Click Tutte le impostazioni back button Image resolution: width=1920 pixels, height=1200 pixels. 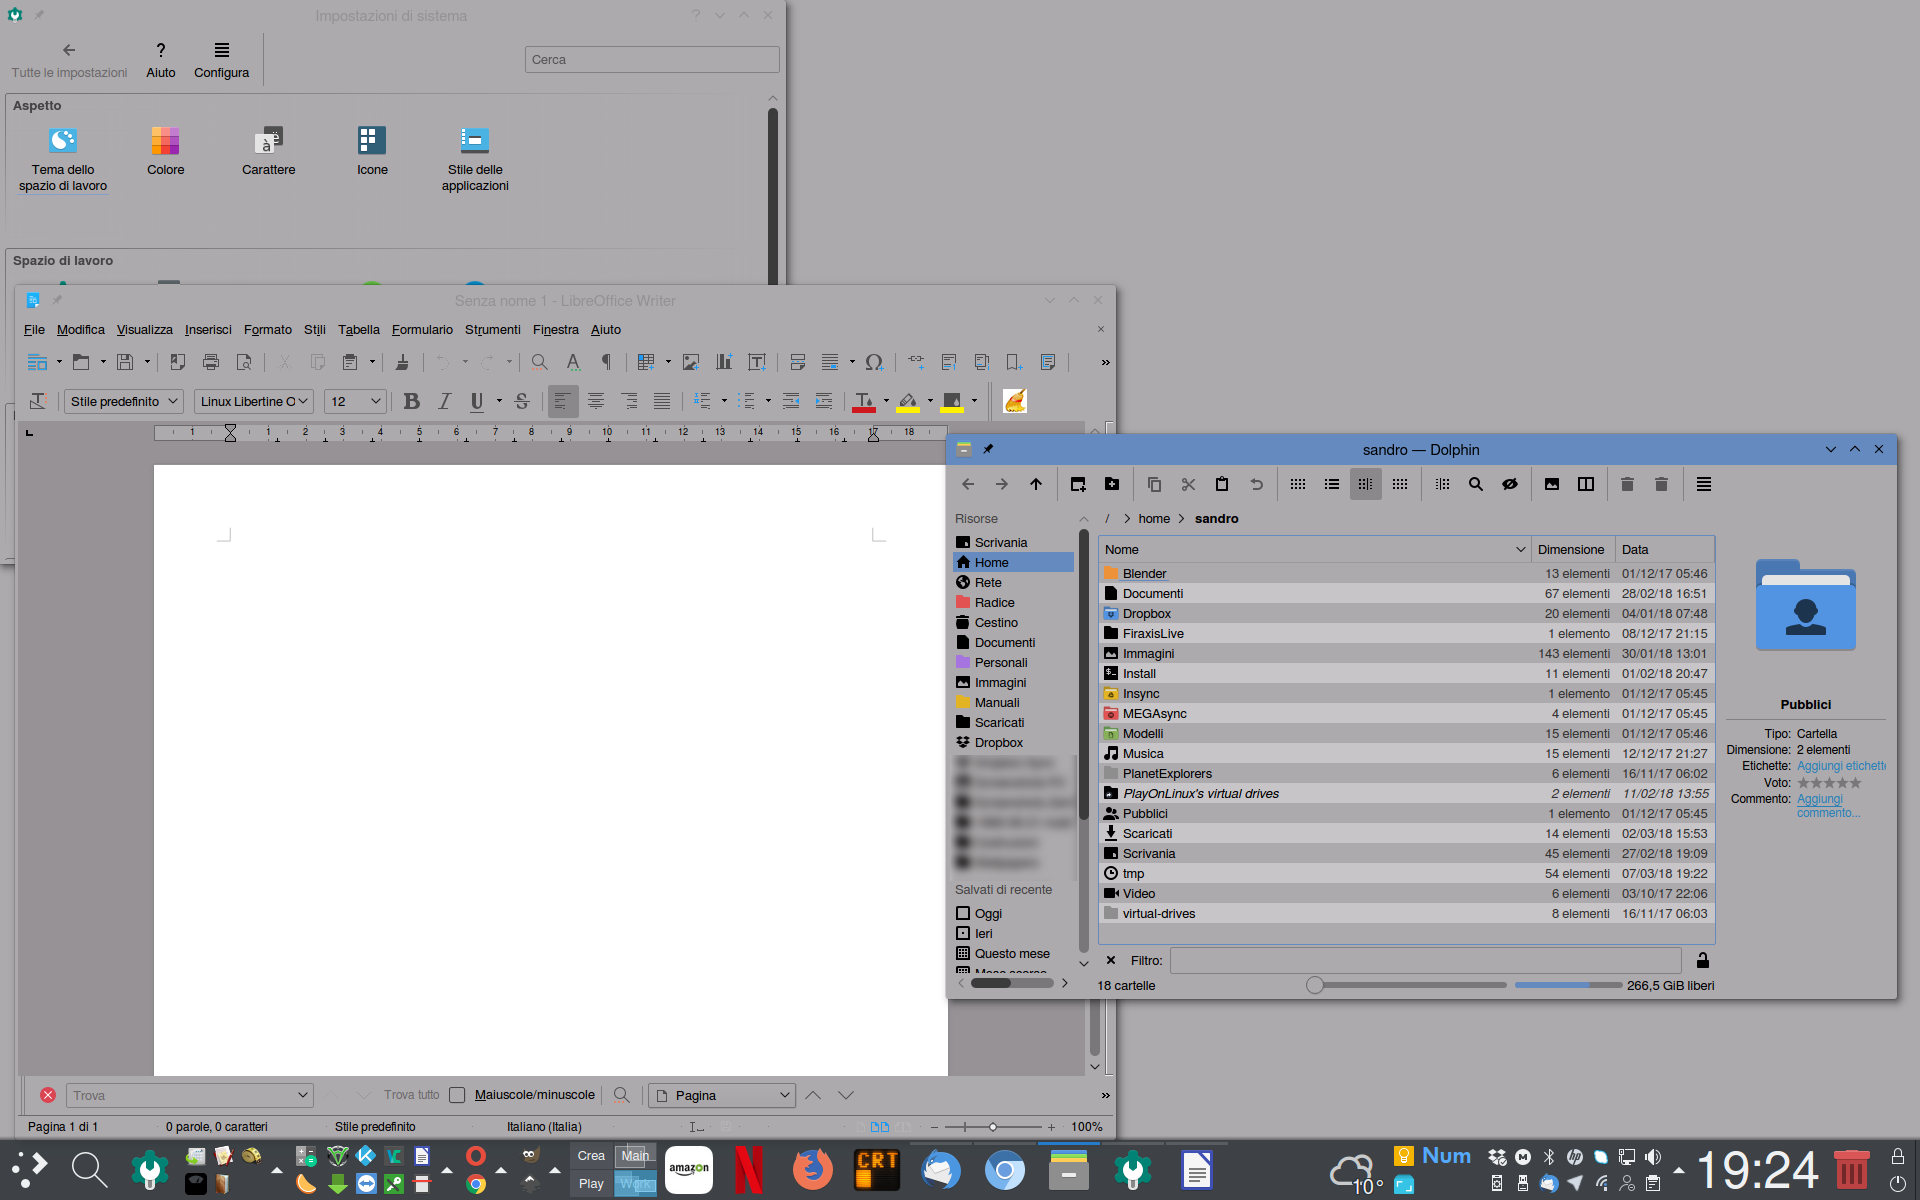click(69, 60)
